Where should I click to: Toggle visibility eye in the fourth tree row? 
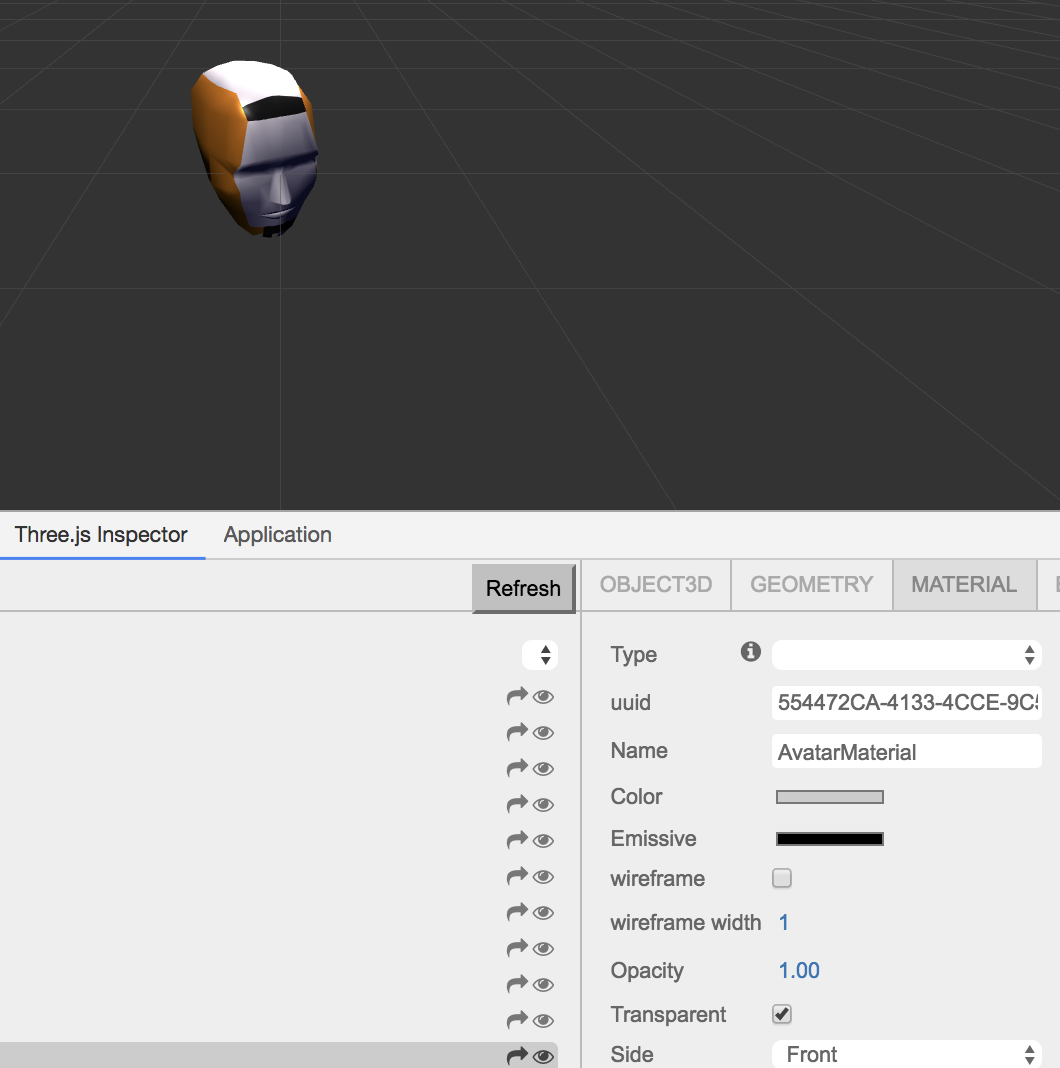point(543,805)
